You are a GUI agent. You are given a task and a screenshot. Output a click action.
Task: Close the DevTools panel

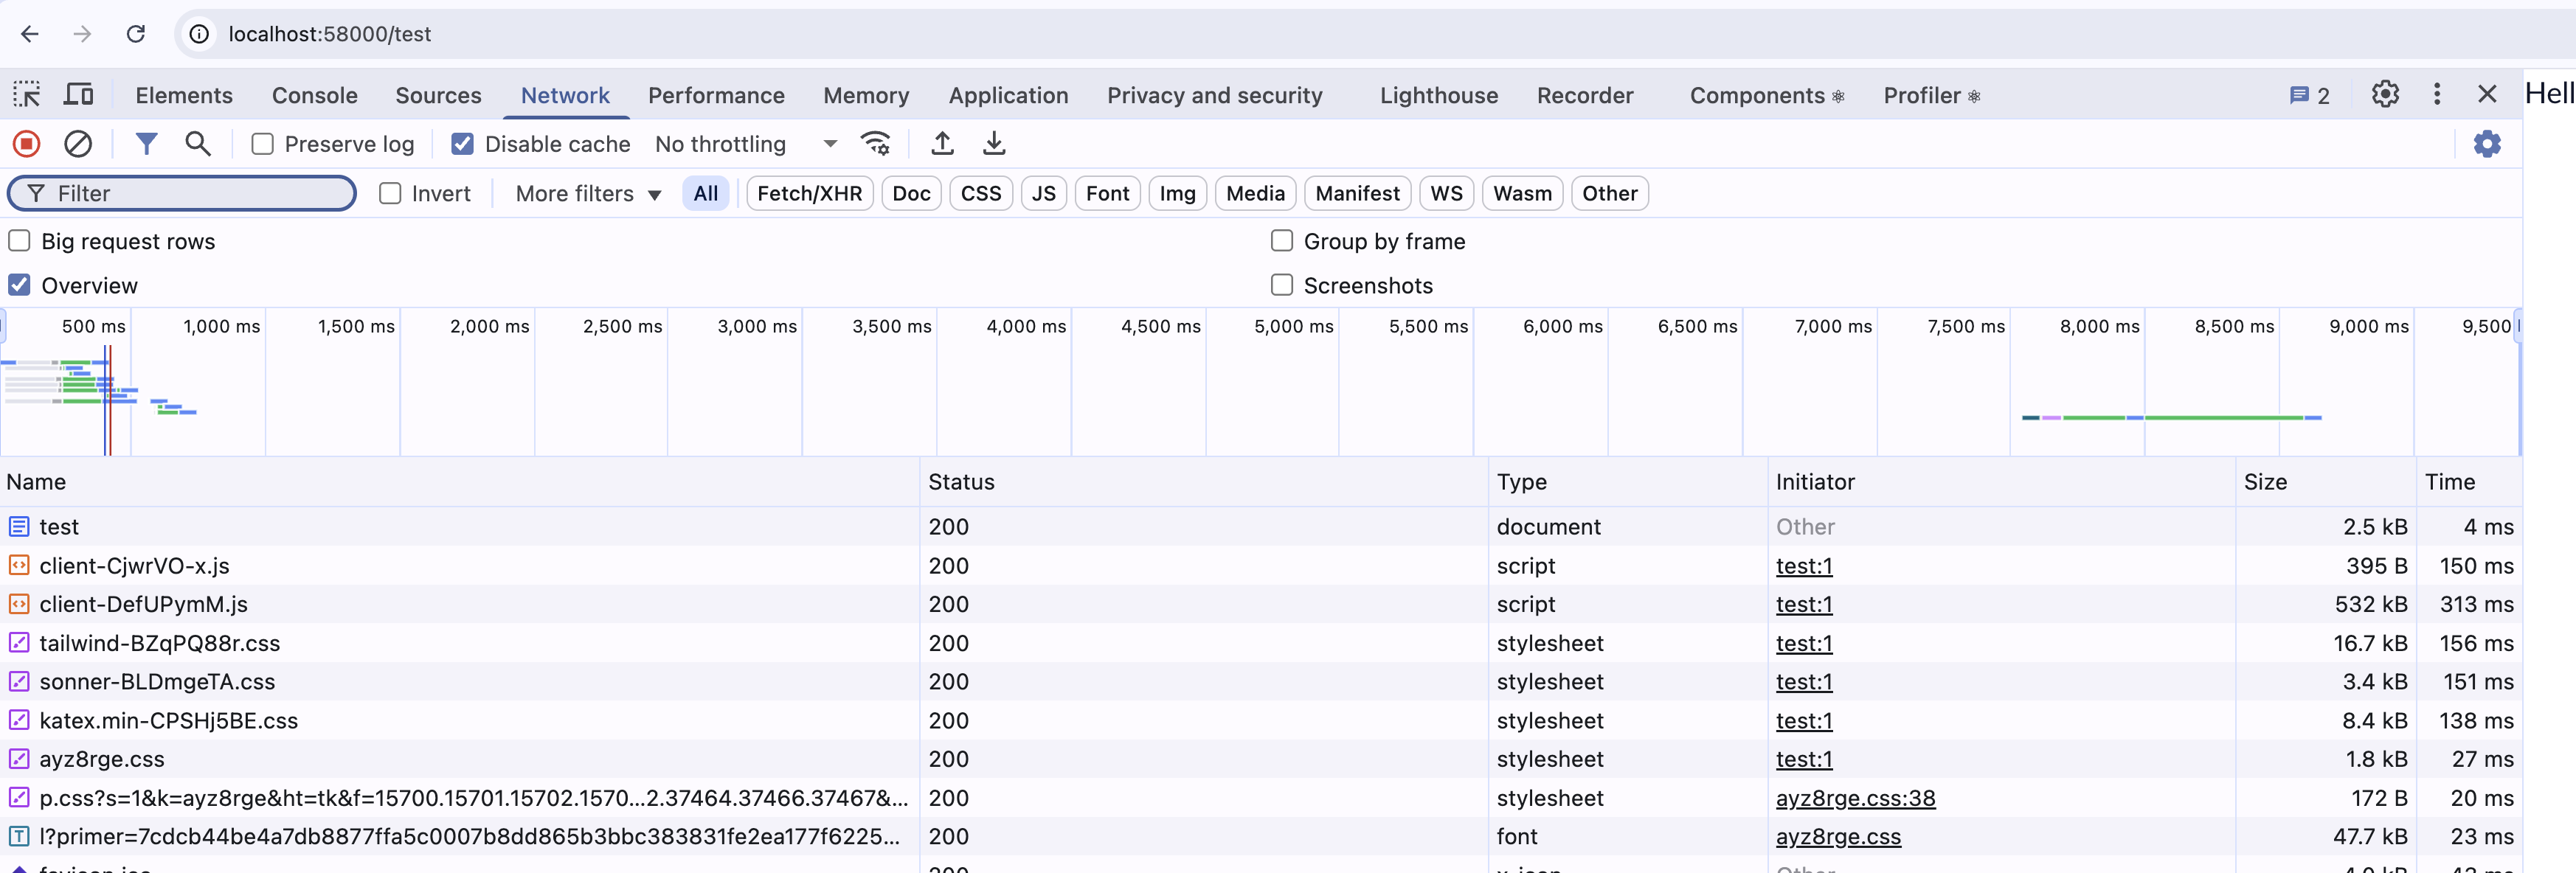(2487, 94)
